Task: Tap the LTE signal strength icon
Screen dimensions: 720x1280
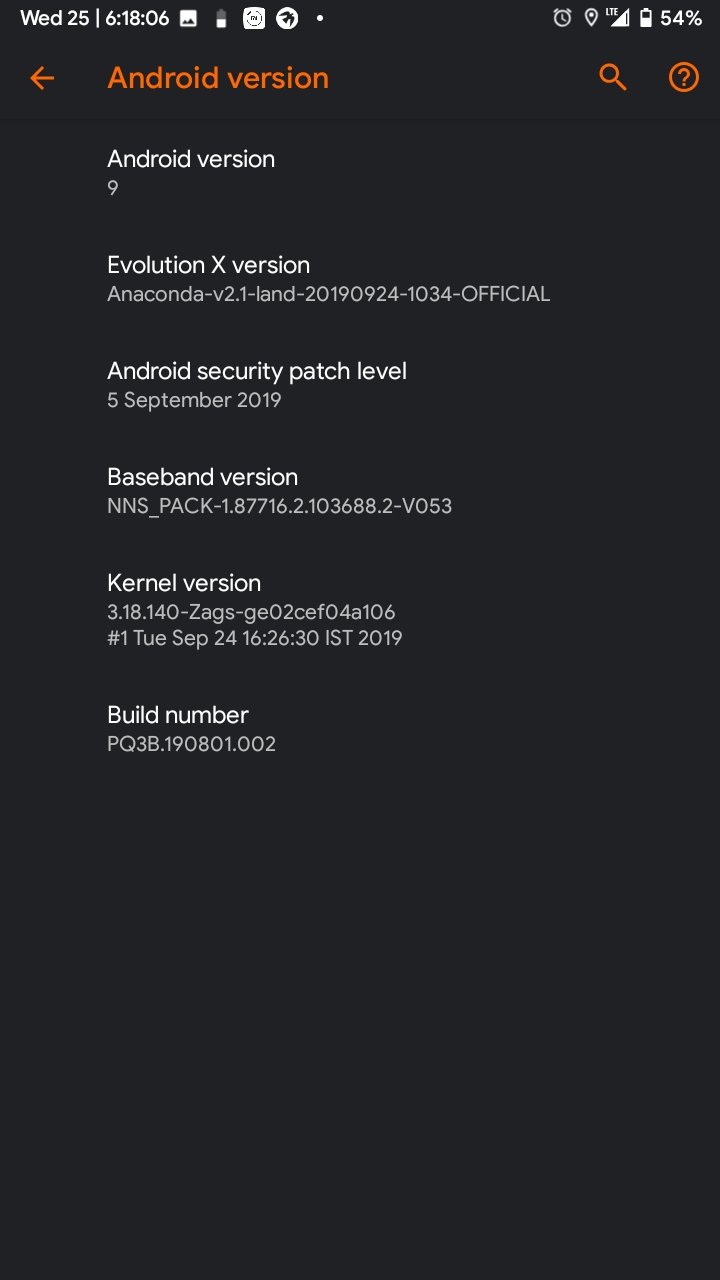Action: click(618, 18)
